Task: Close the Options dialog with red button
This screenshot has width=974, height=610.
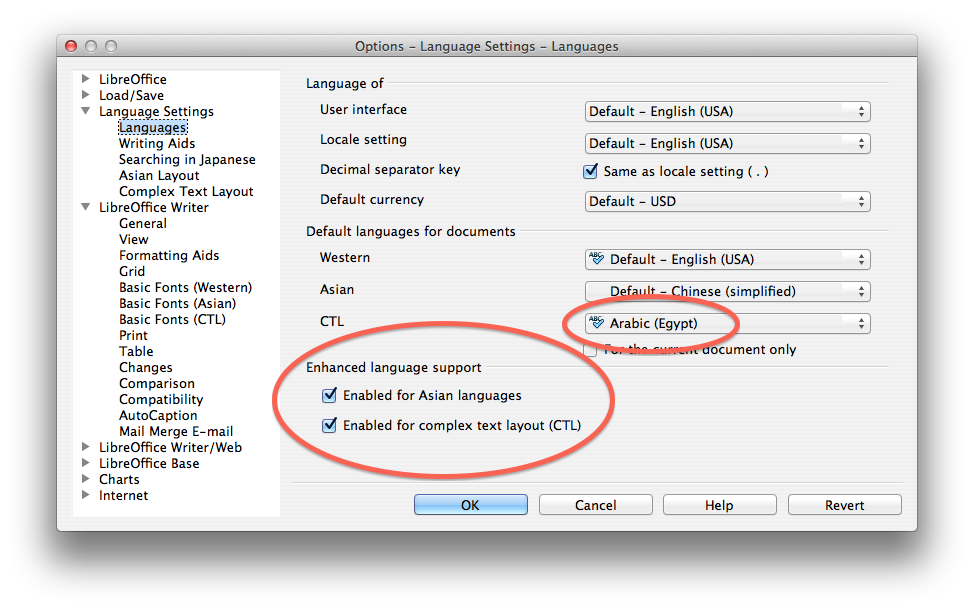Action: [x=71, y=46]
